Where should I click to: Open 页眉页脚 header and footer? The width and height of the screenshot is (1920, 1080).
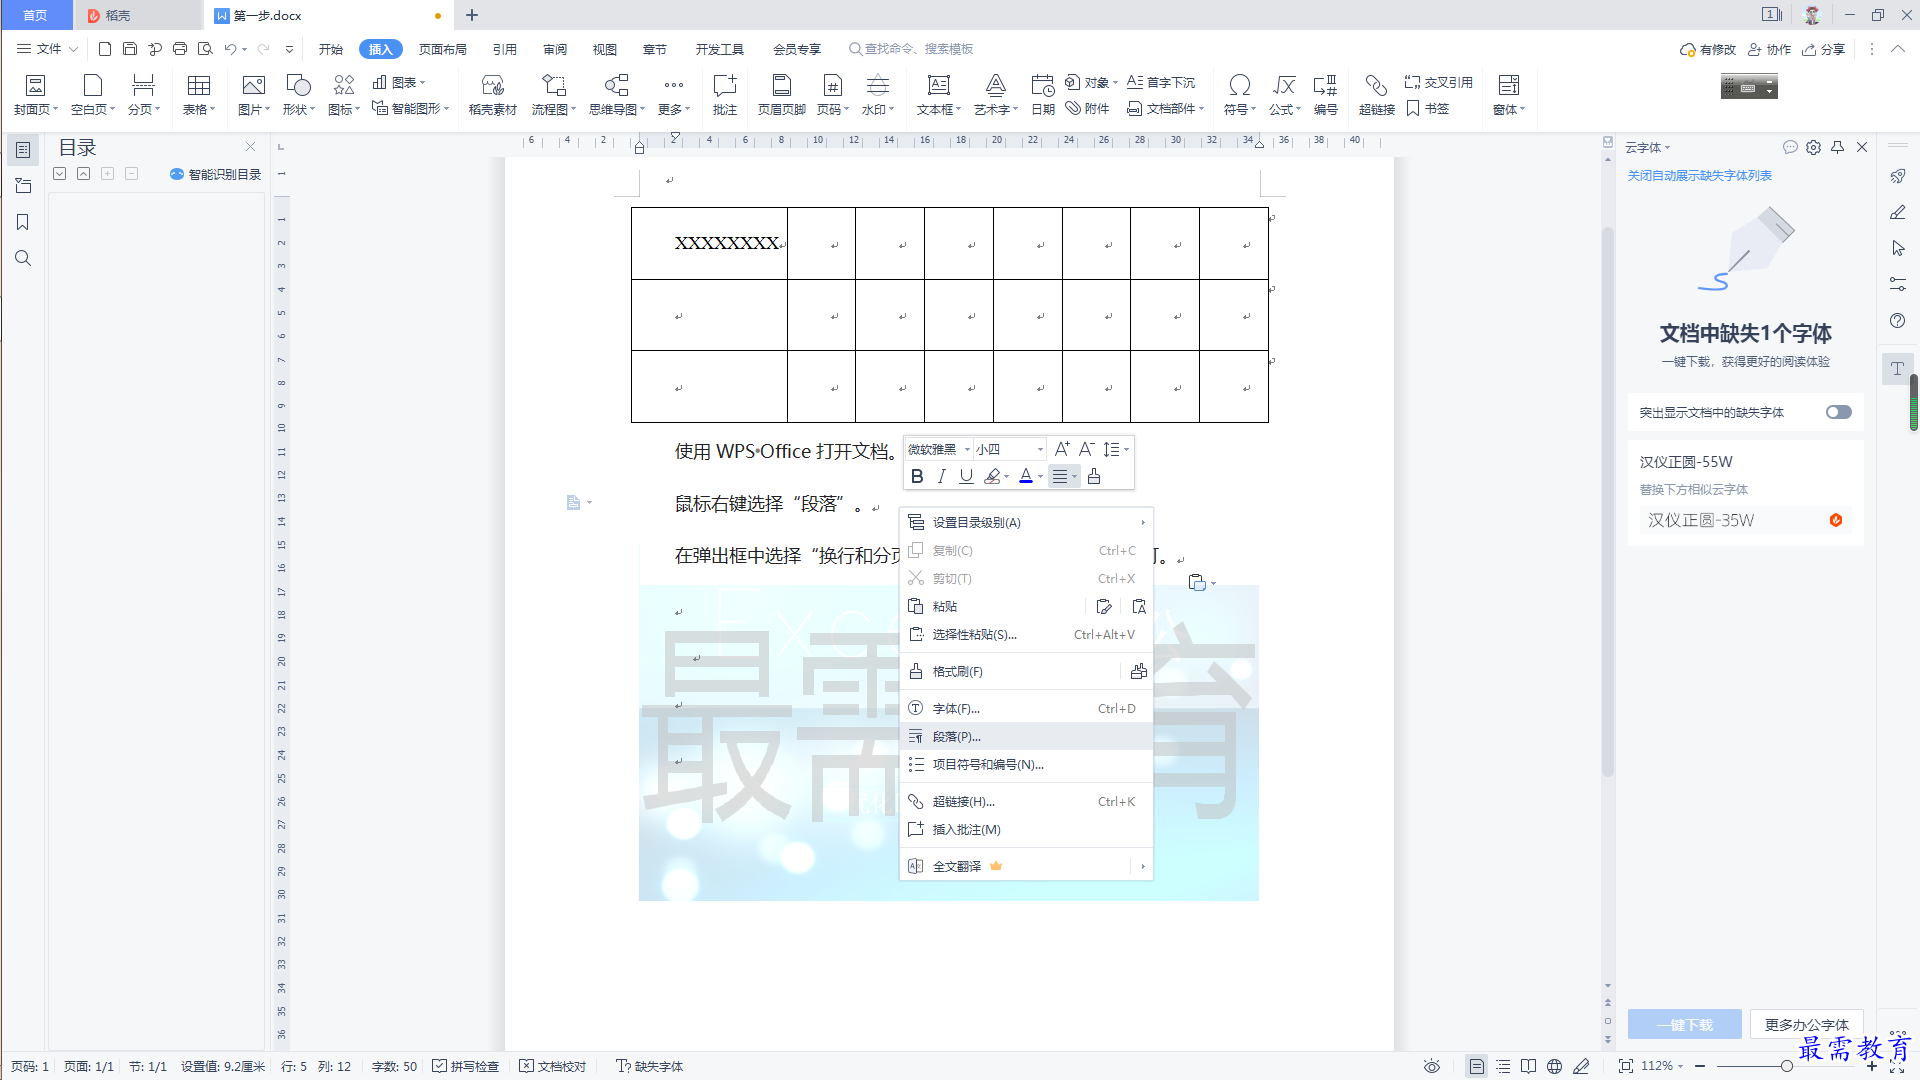(782, 95)
